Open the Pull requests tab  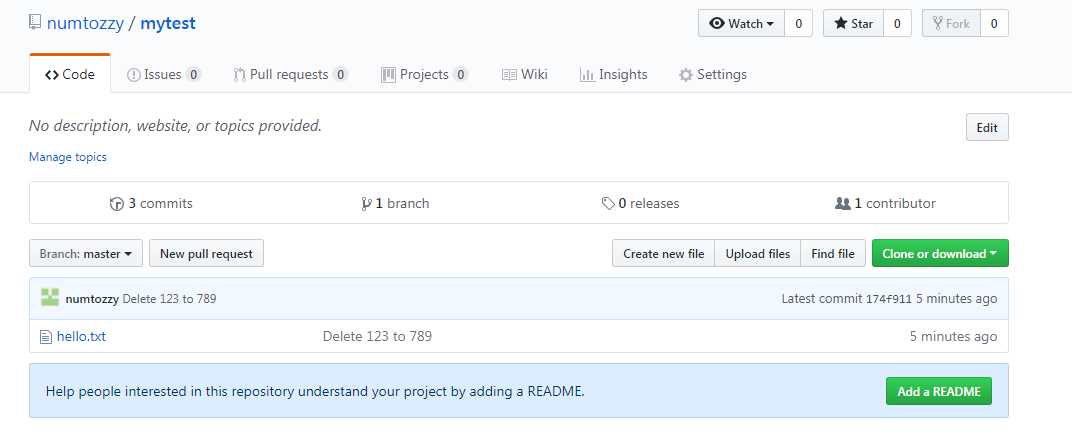coord(291,75)
